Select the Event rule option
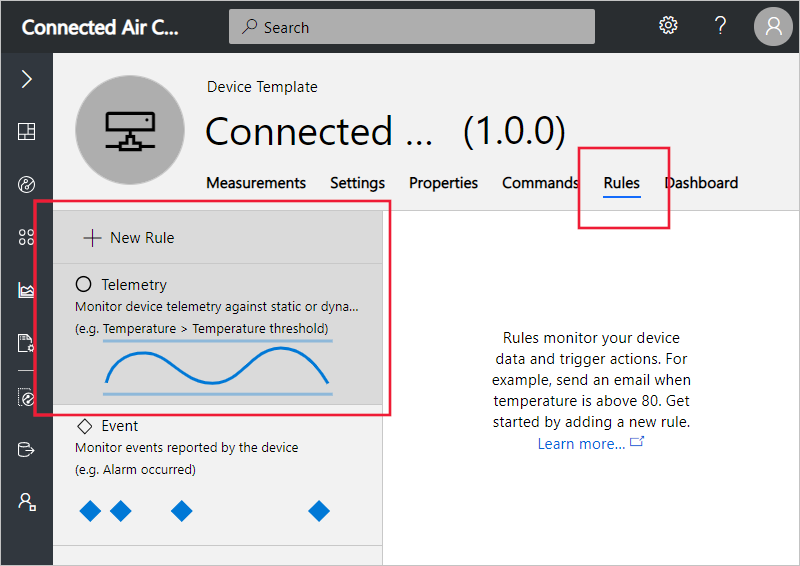Screen dimensions: 800x566 pos(218,476)
